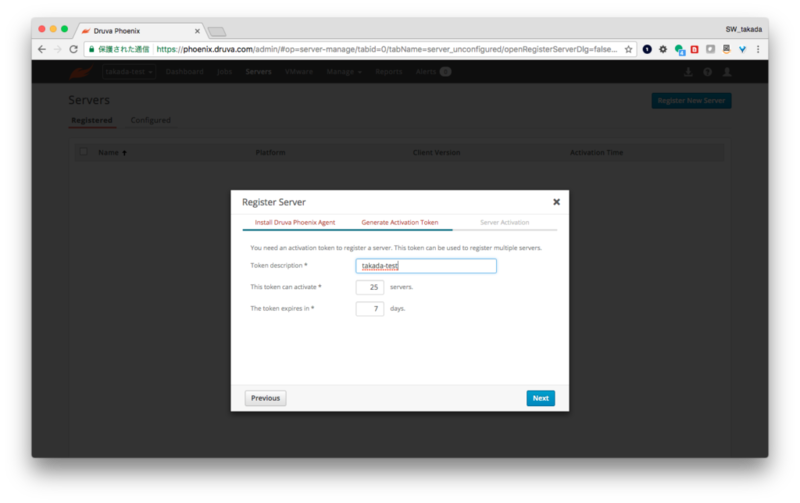Close the Register Server dialog

557,202
